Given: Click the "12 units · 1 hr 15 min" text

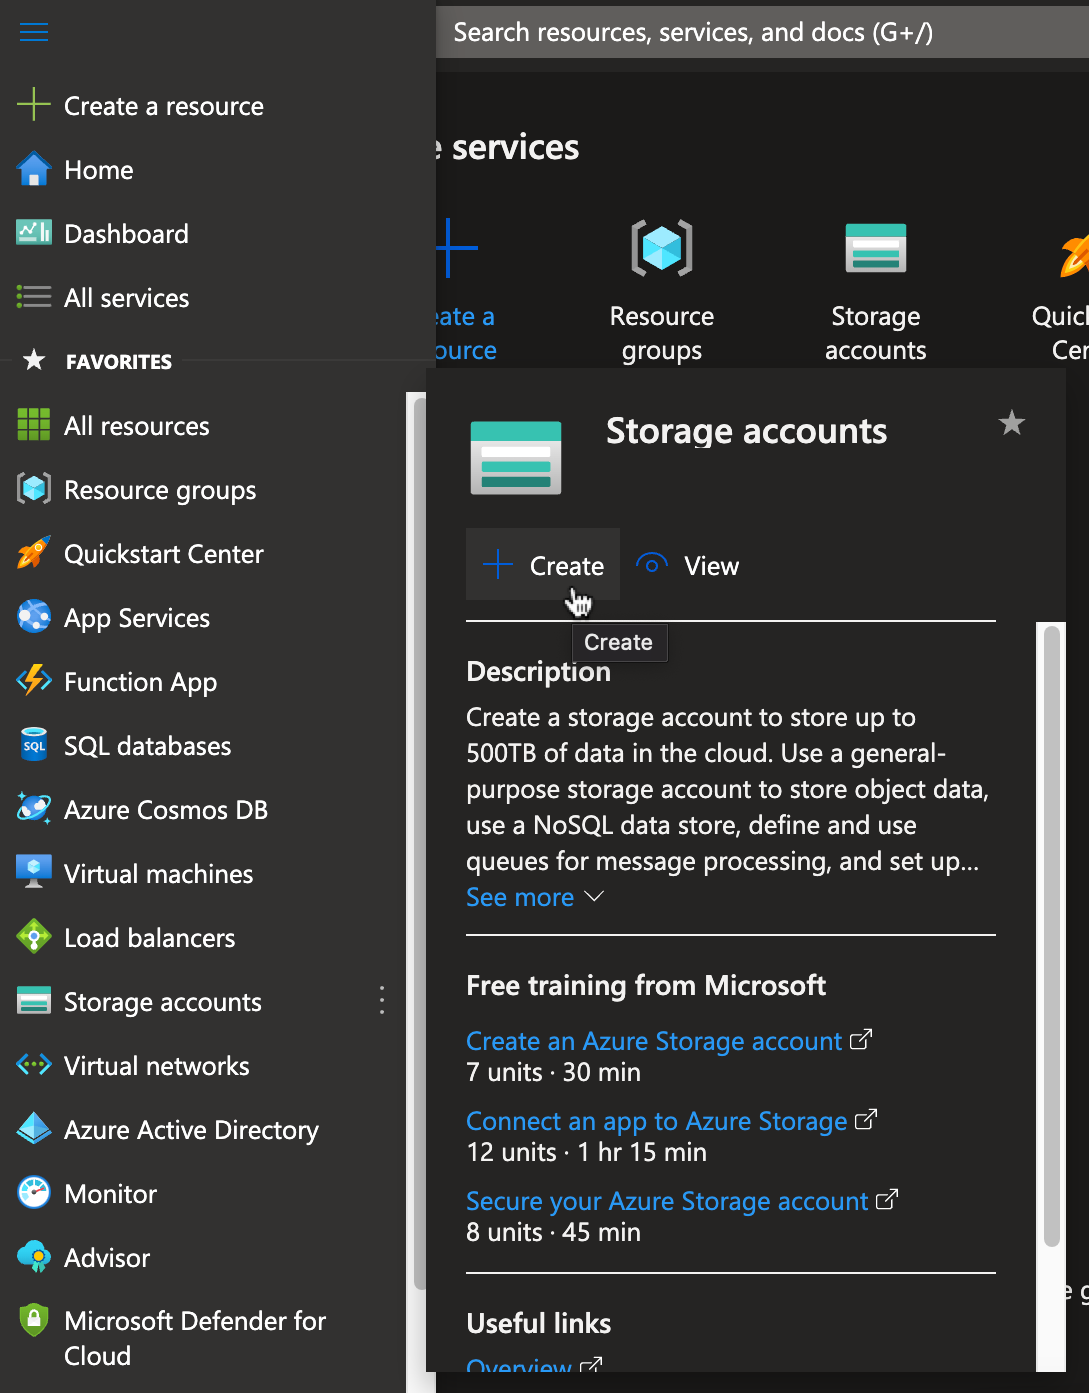Looking at the screenshot, I should point(586,1152).
